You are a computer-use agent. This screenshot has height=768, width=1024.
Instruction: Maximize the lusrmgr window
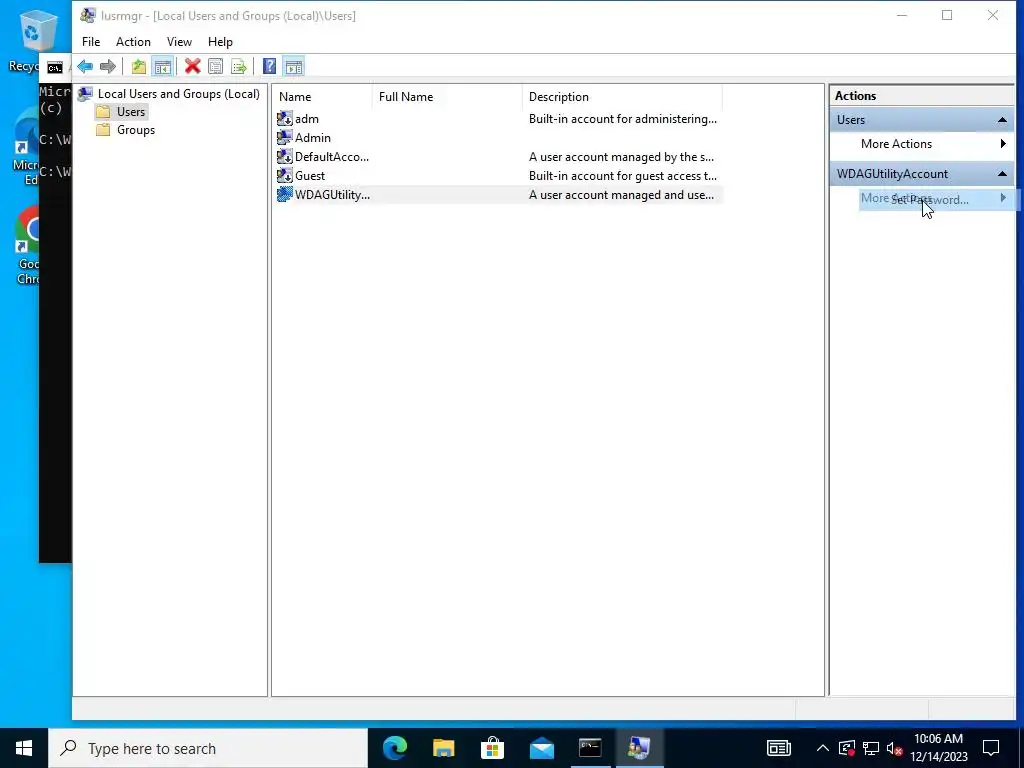pyautogui.click(x=947, y=15)
